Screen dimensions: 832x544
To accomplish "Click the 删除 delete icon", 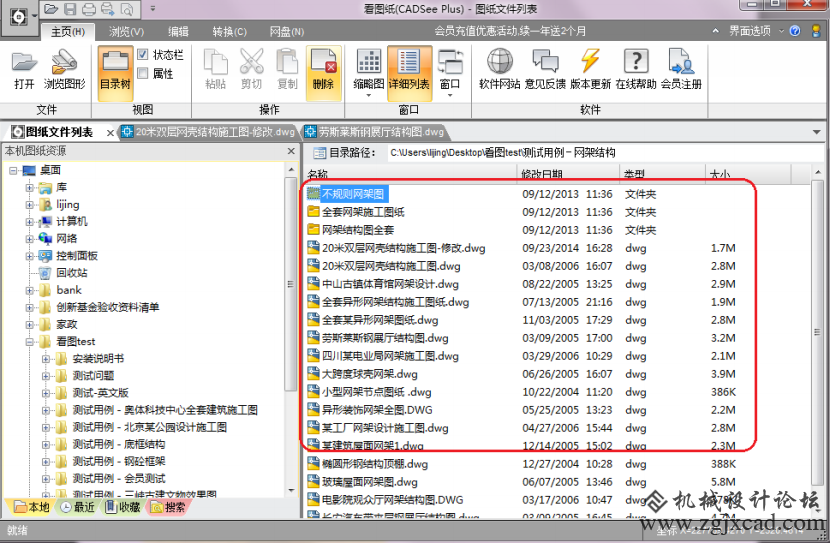I will [x=323, y=73].
